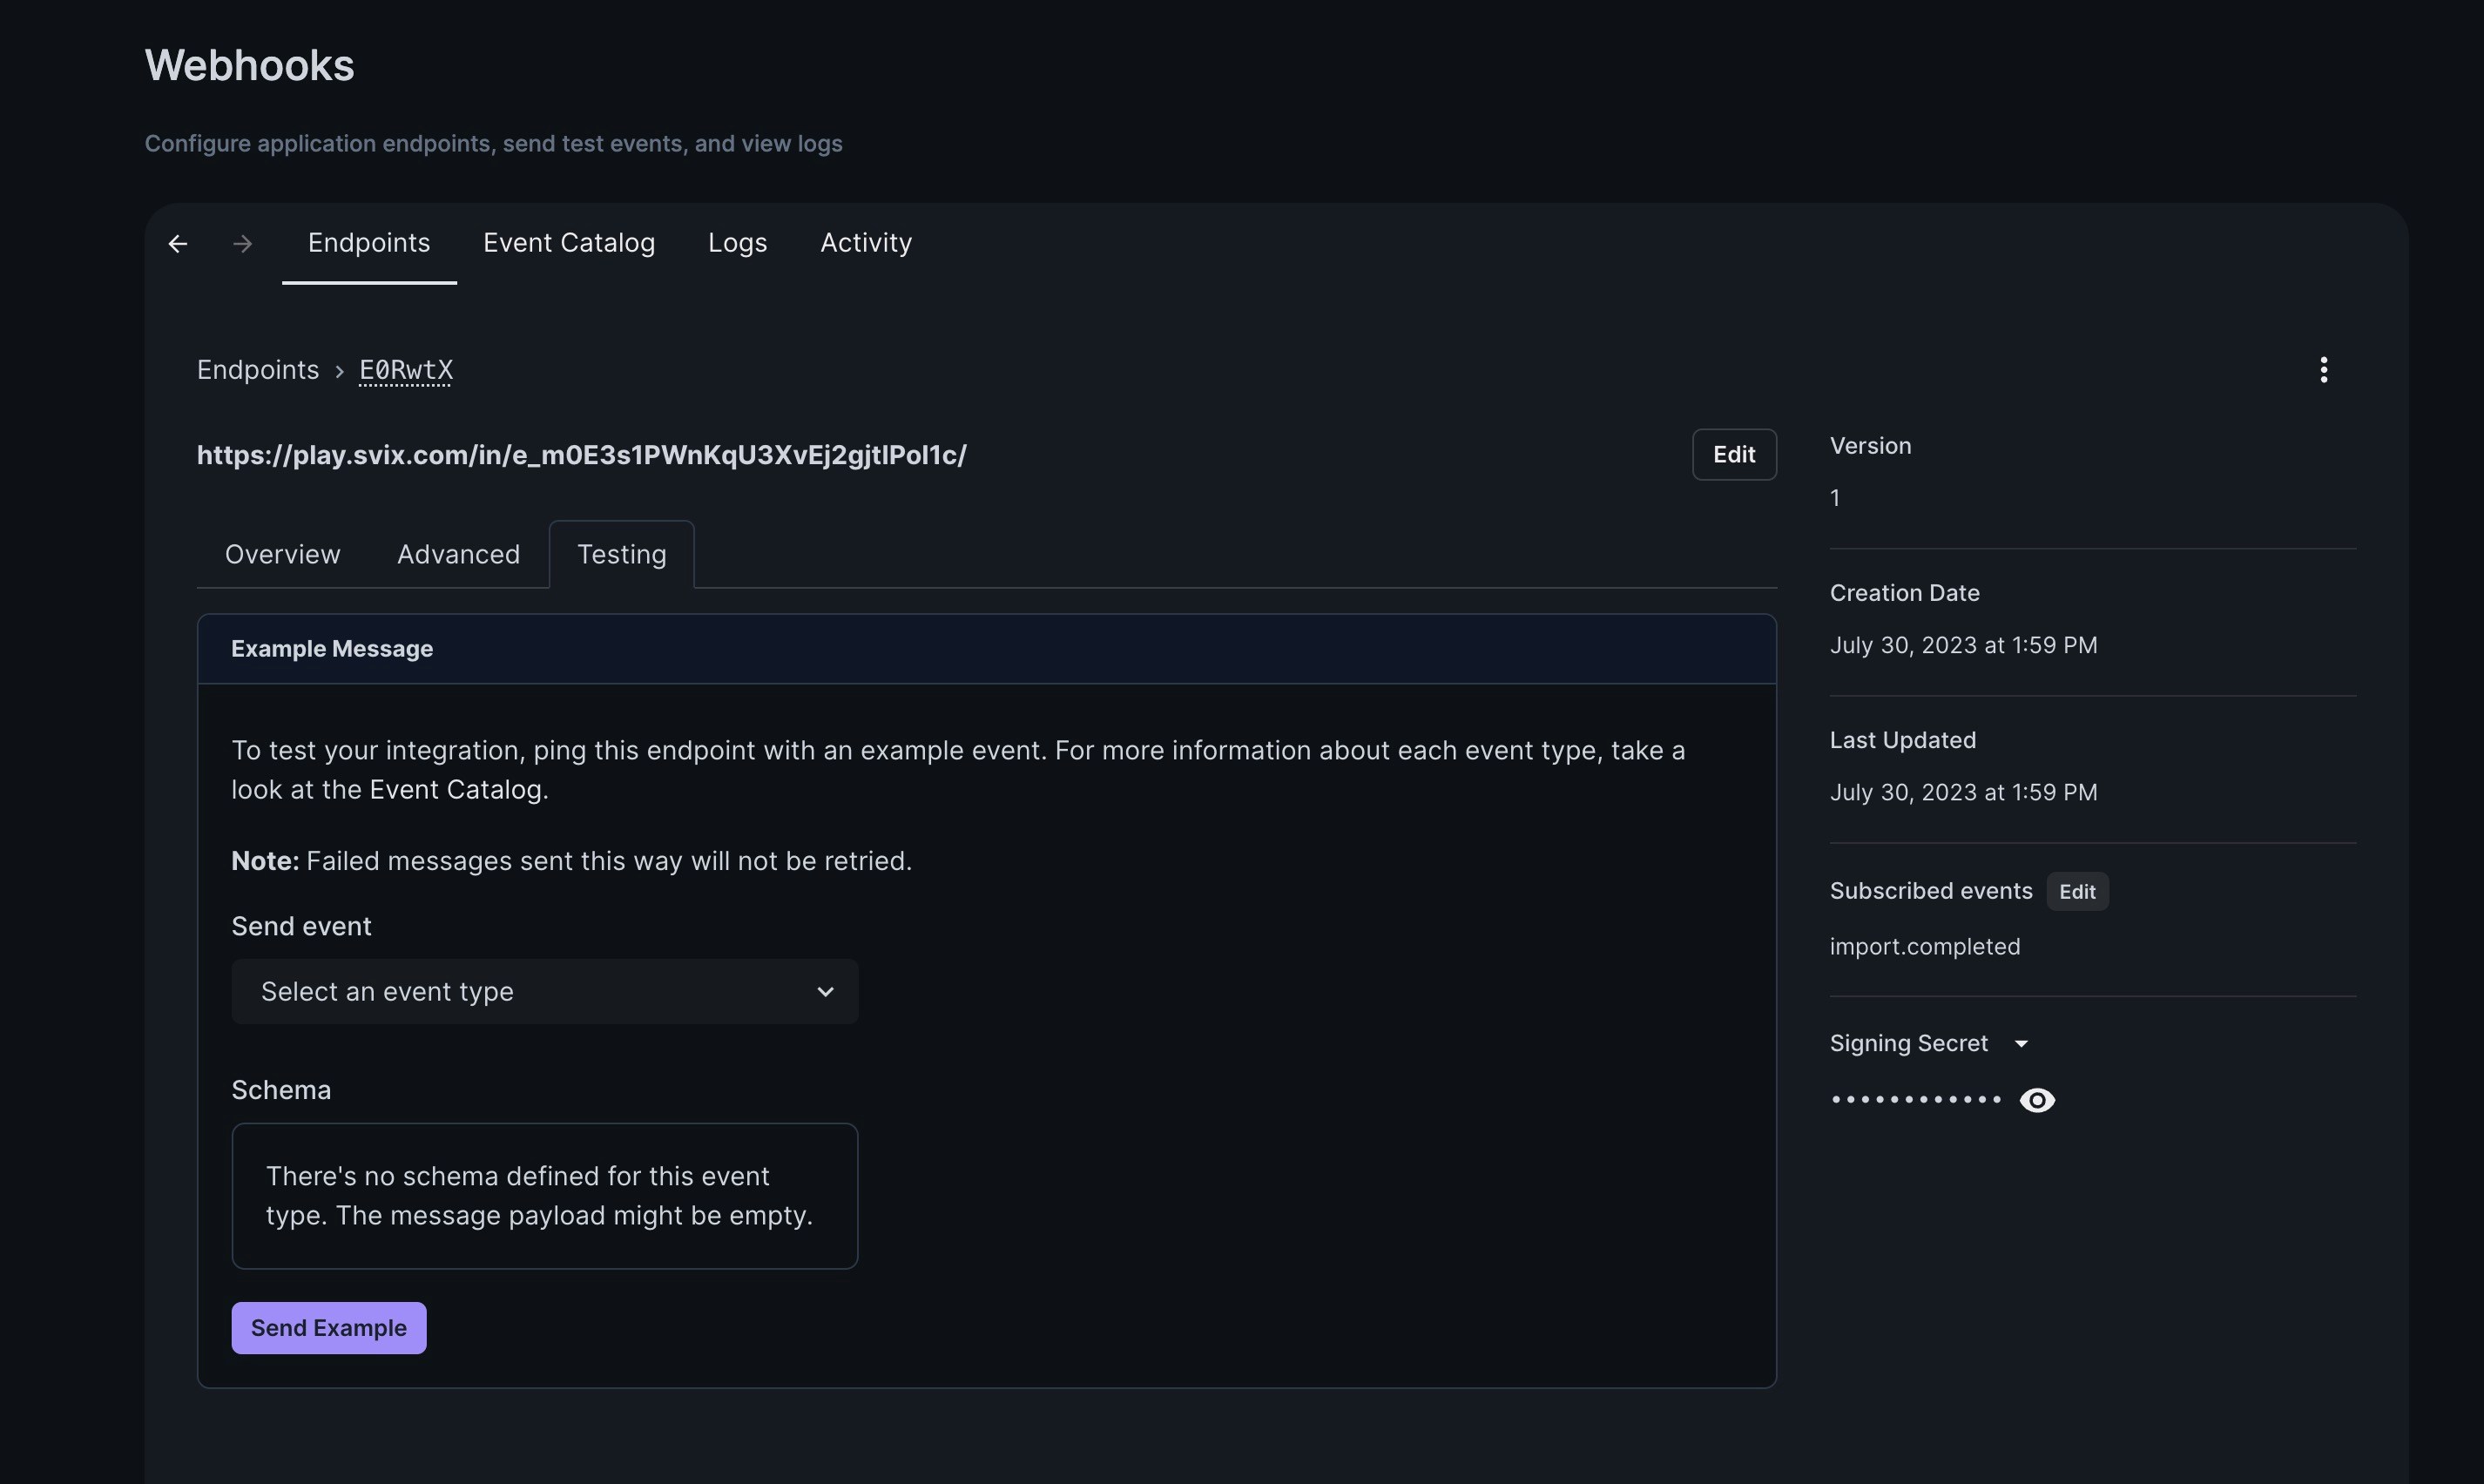Edit the endpoint URL

1733,455
